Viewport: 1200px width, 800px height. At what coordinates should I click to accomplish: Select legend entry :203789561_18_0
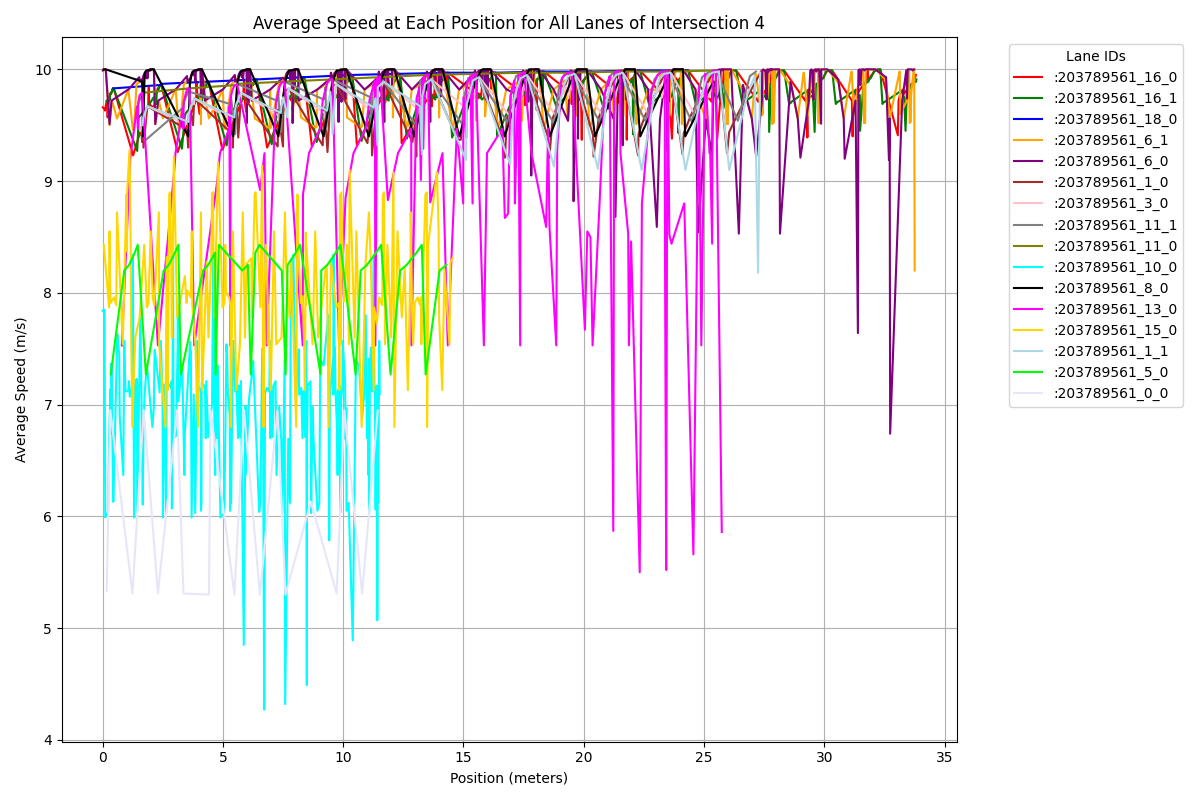tap(1095, 119)
